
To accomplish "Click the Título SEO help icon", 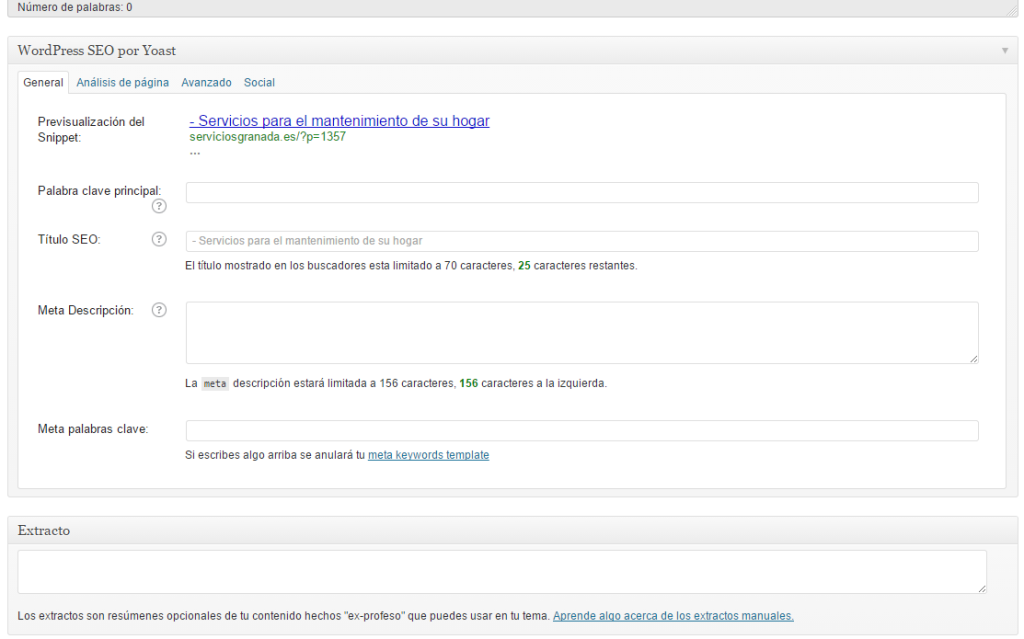I will 159,240.
